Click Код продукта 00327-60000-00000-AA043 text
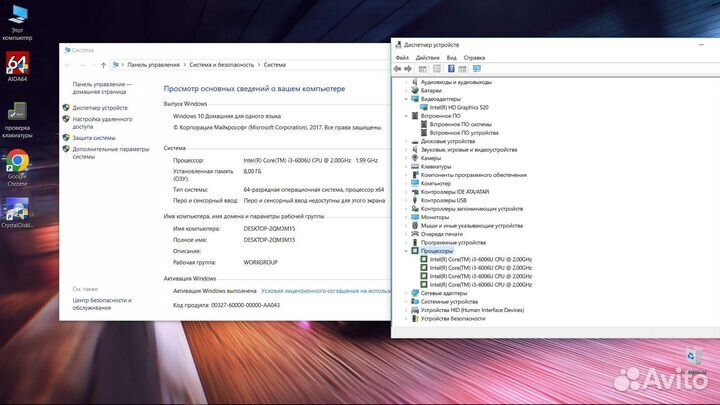The image size is (720, 405). 226,305
